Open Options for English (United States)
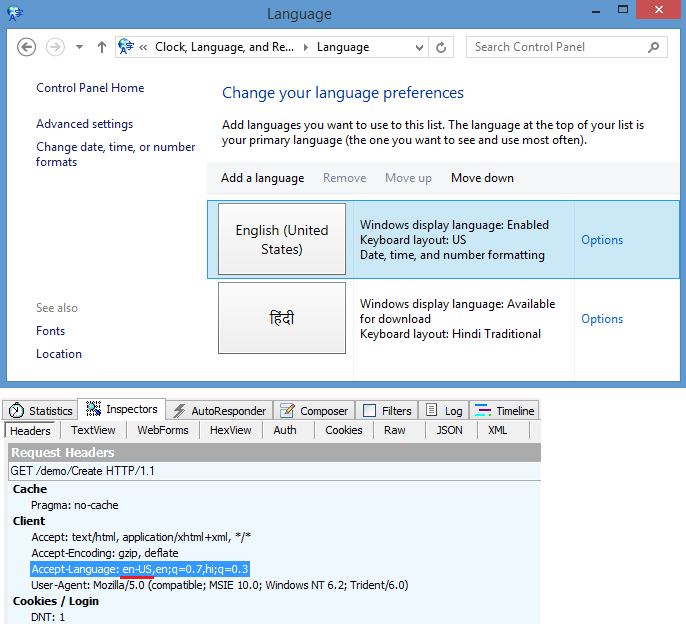The width and height of the screenshot is (686, 626). (x=602, y=240)
